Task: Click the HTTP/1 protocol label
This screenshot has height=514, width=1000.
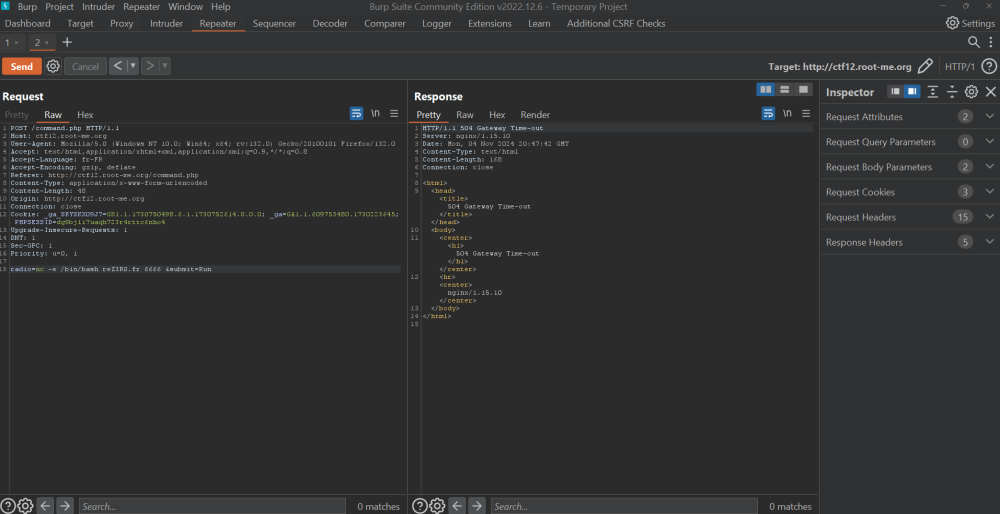Action: (x=960, y=66)
